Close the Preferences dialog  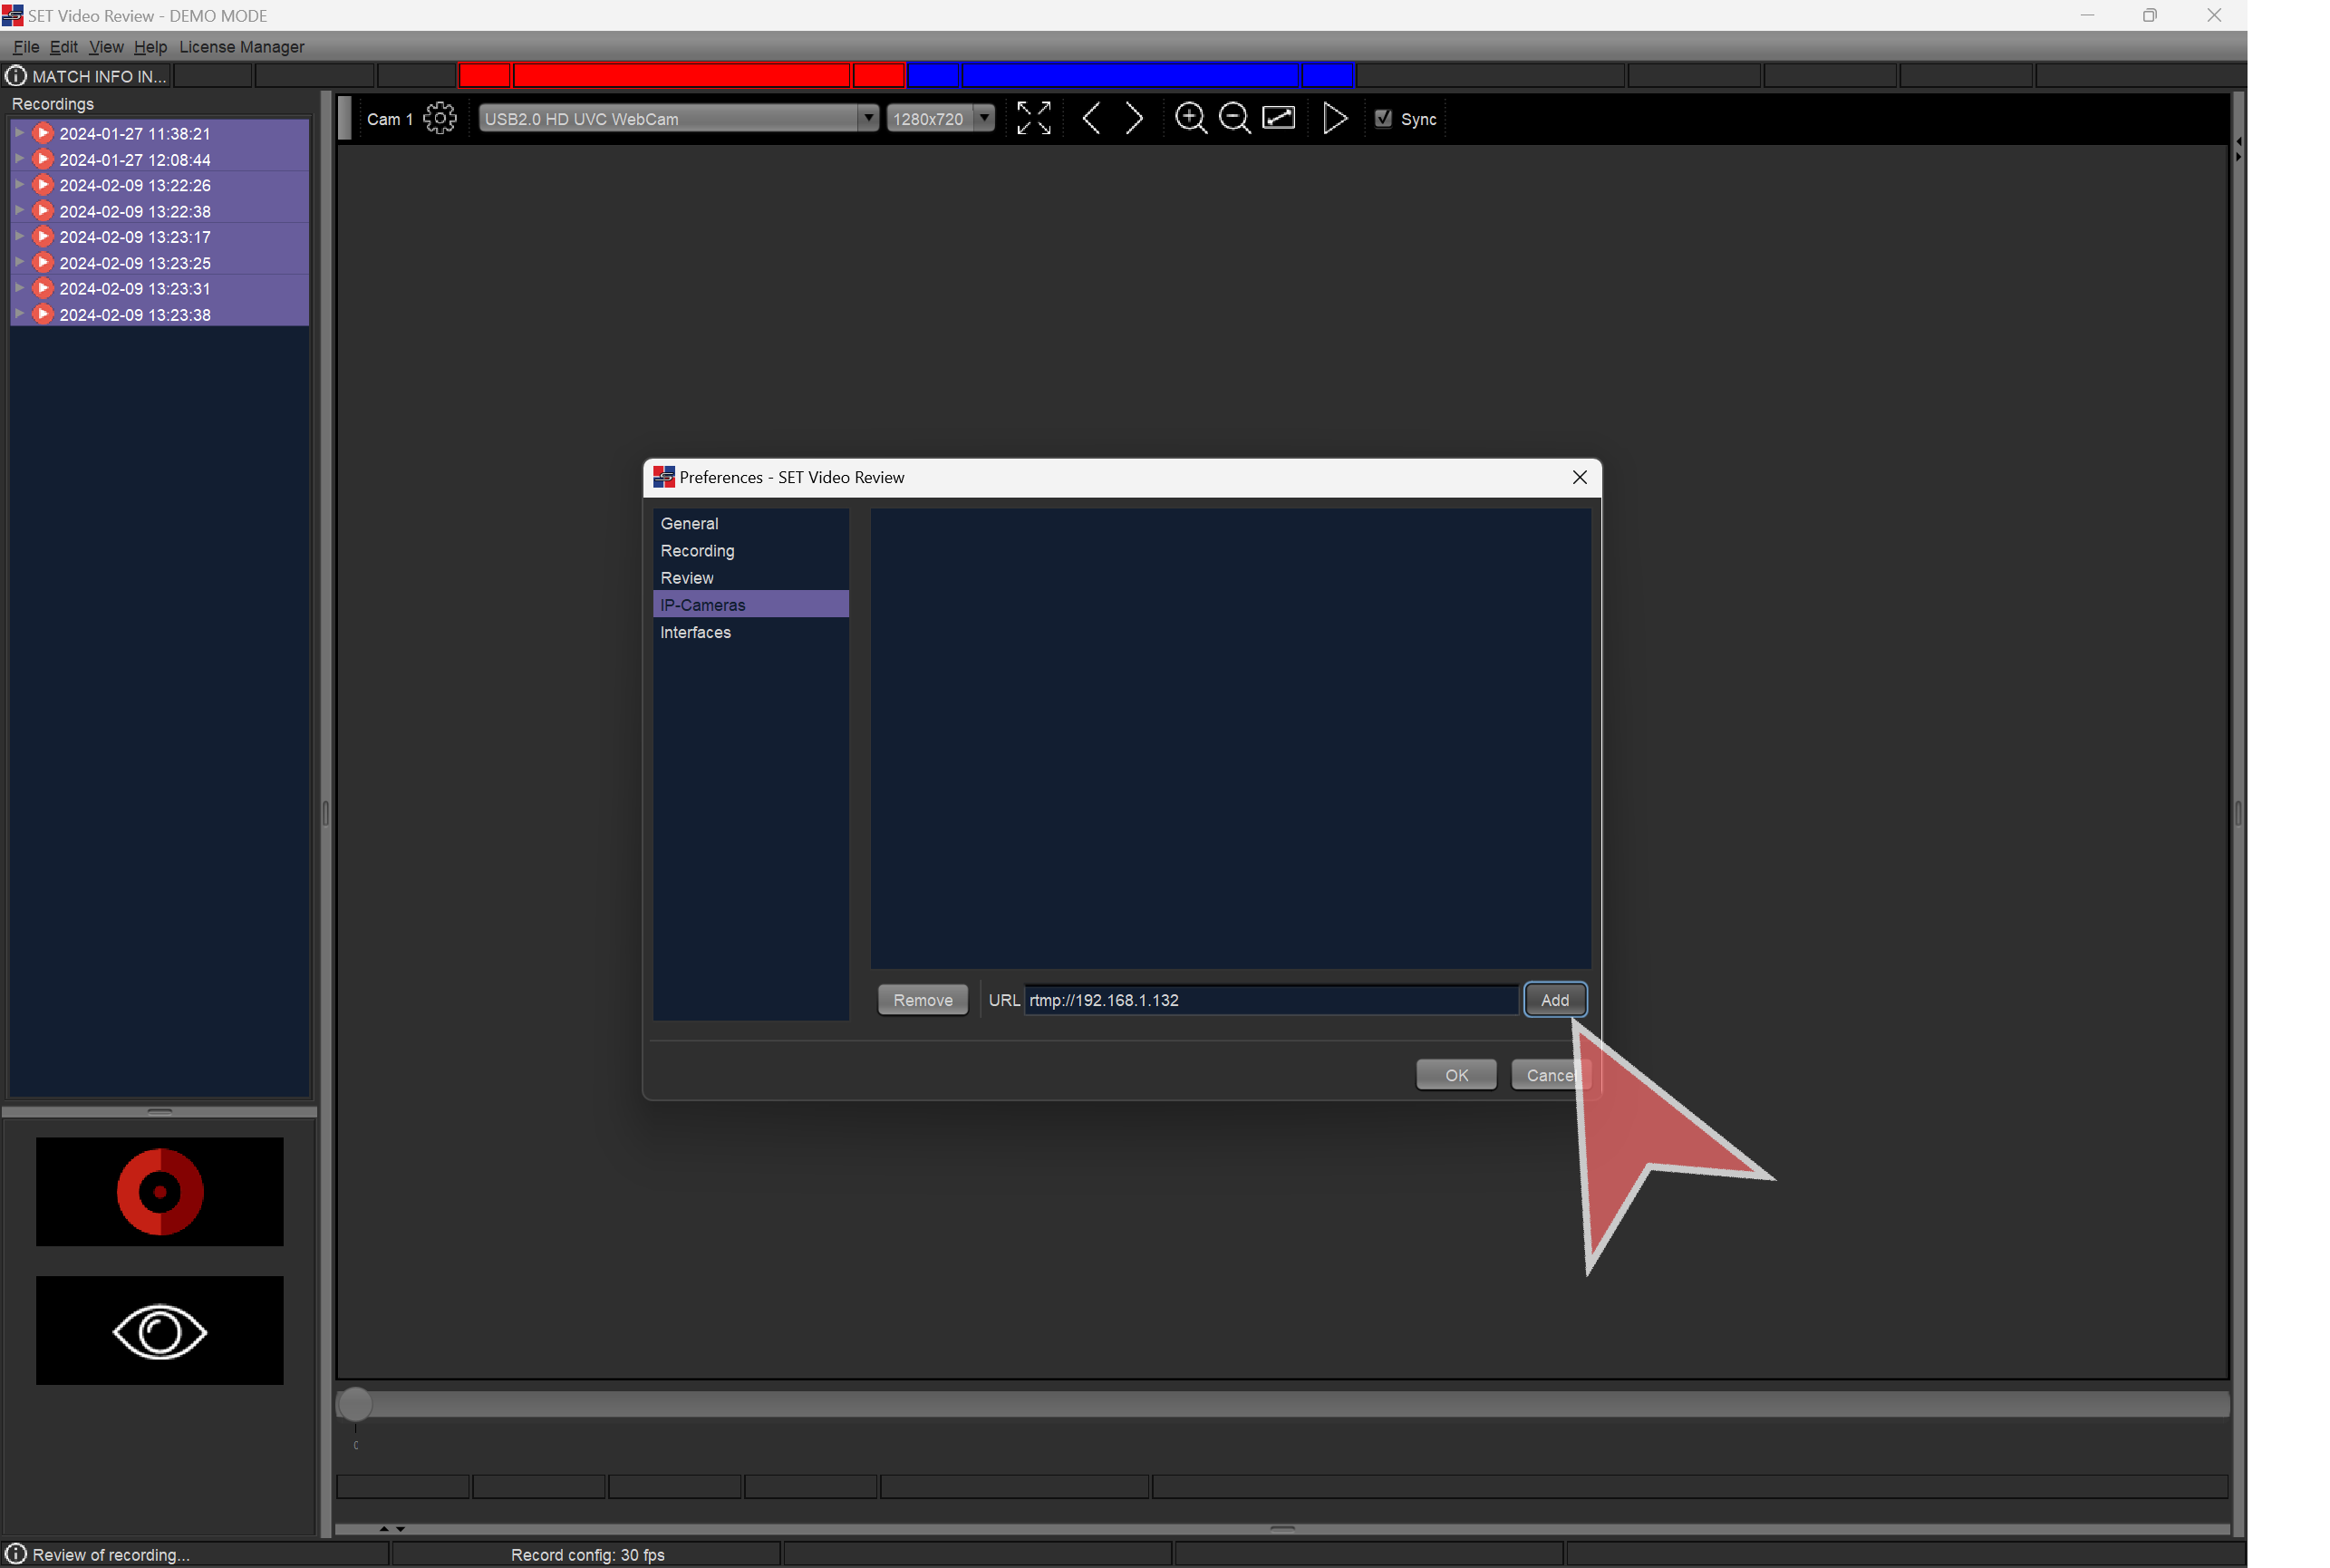[x=1579, y=477]
